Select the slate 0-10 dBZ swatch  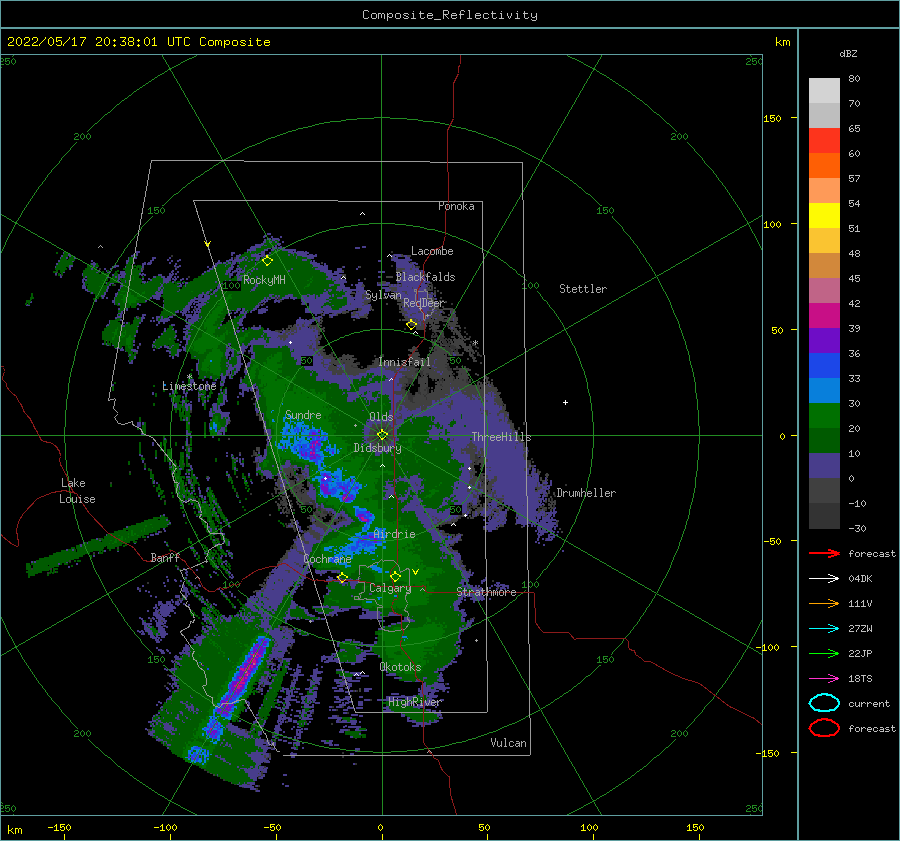pyautogui.click(x=824, y=466)
